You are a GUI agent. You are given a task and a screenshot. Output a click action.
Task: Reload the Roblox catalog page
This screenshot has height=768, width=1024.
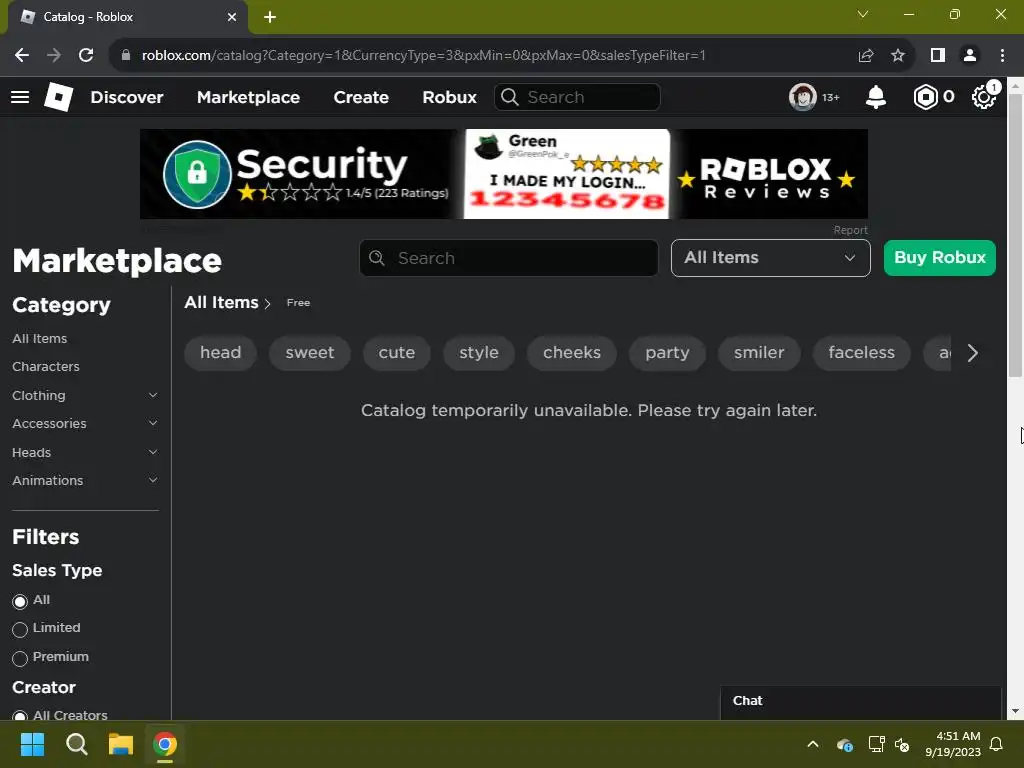click(x=86, y=56)
